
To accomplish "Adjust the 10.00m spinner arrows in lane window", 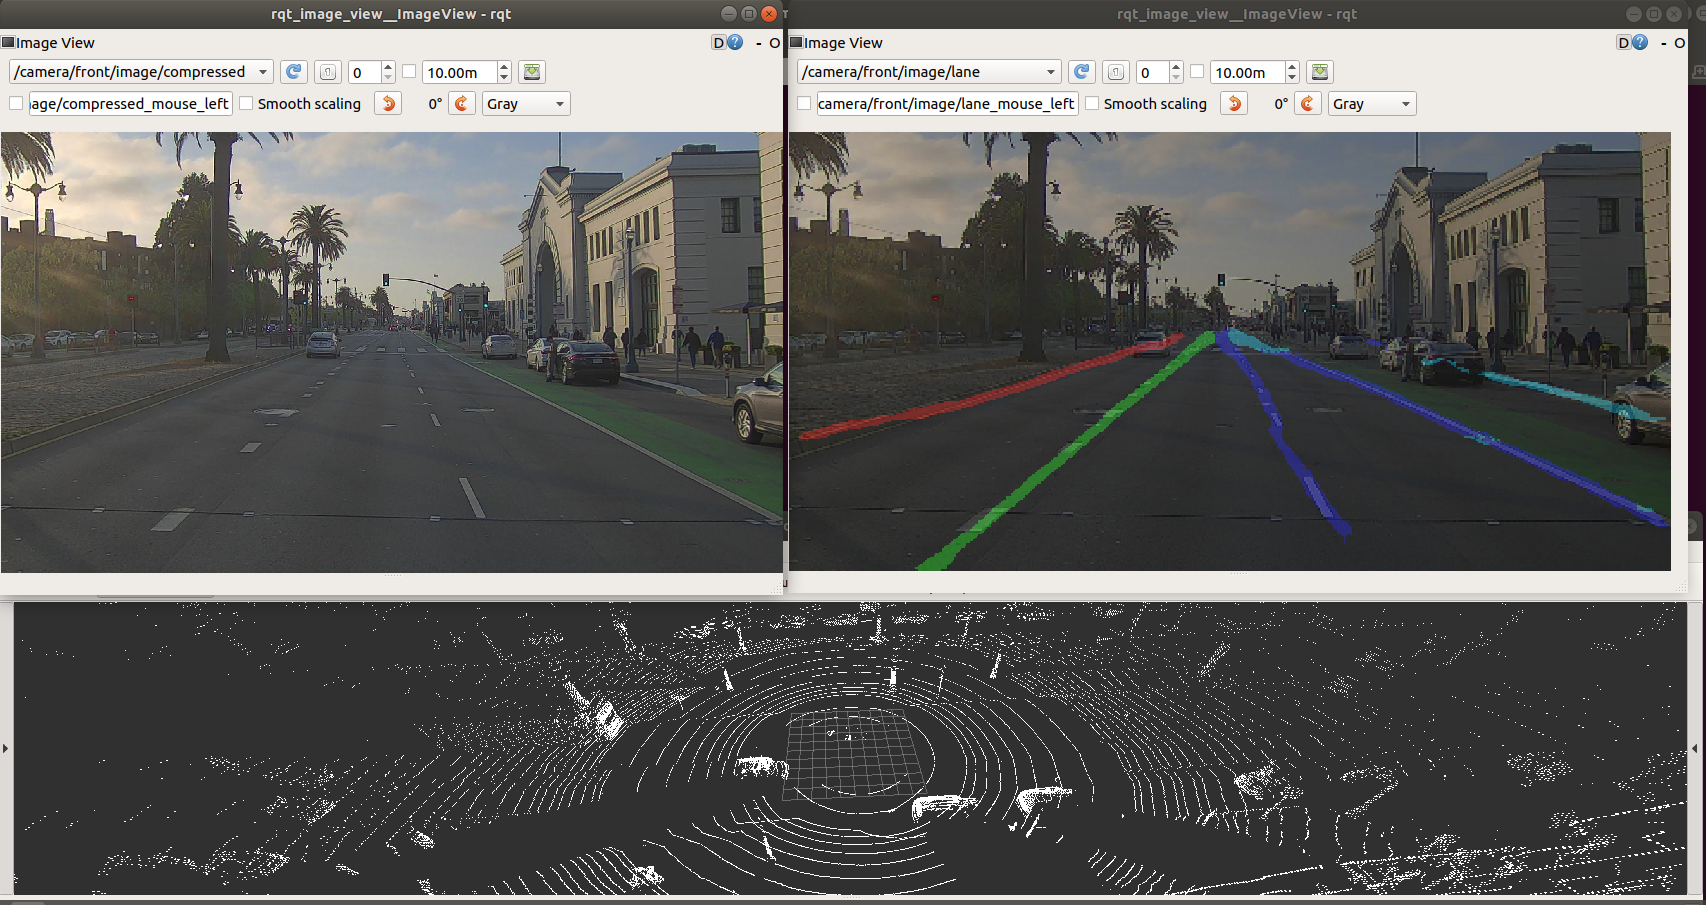I will pos(1292,72).
